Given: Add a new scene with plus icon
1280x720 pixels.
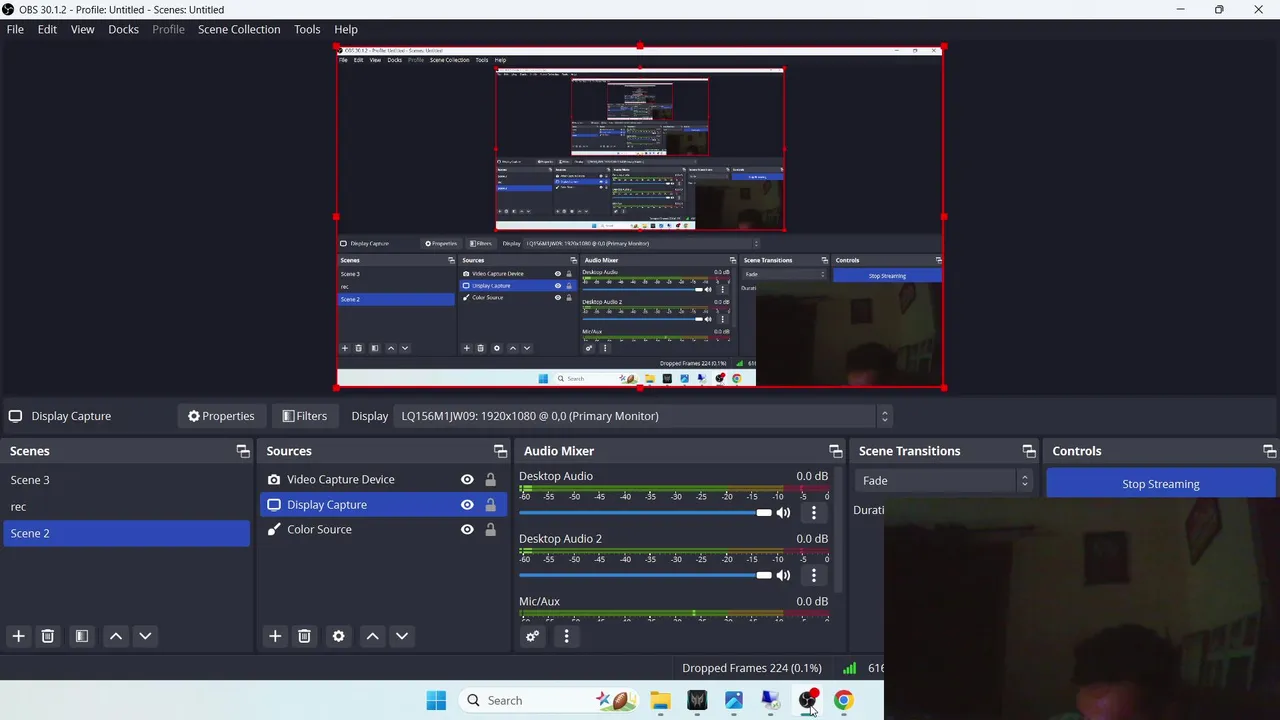Looking at the screenshot, I should [x=18, y=636].
